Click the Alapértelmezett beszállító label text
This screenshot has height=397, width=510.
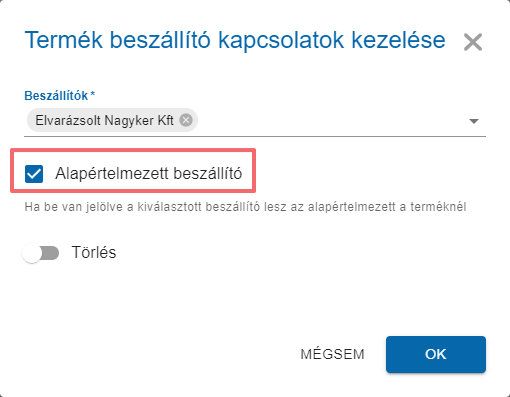click(149, 174)
